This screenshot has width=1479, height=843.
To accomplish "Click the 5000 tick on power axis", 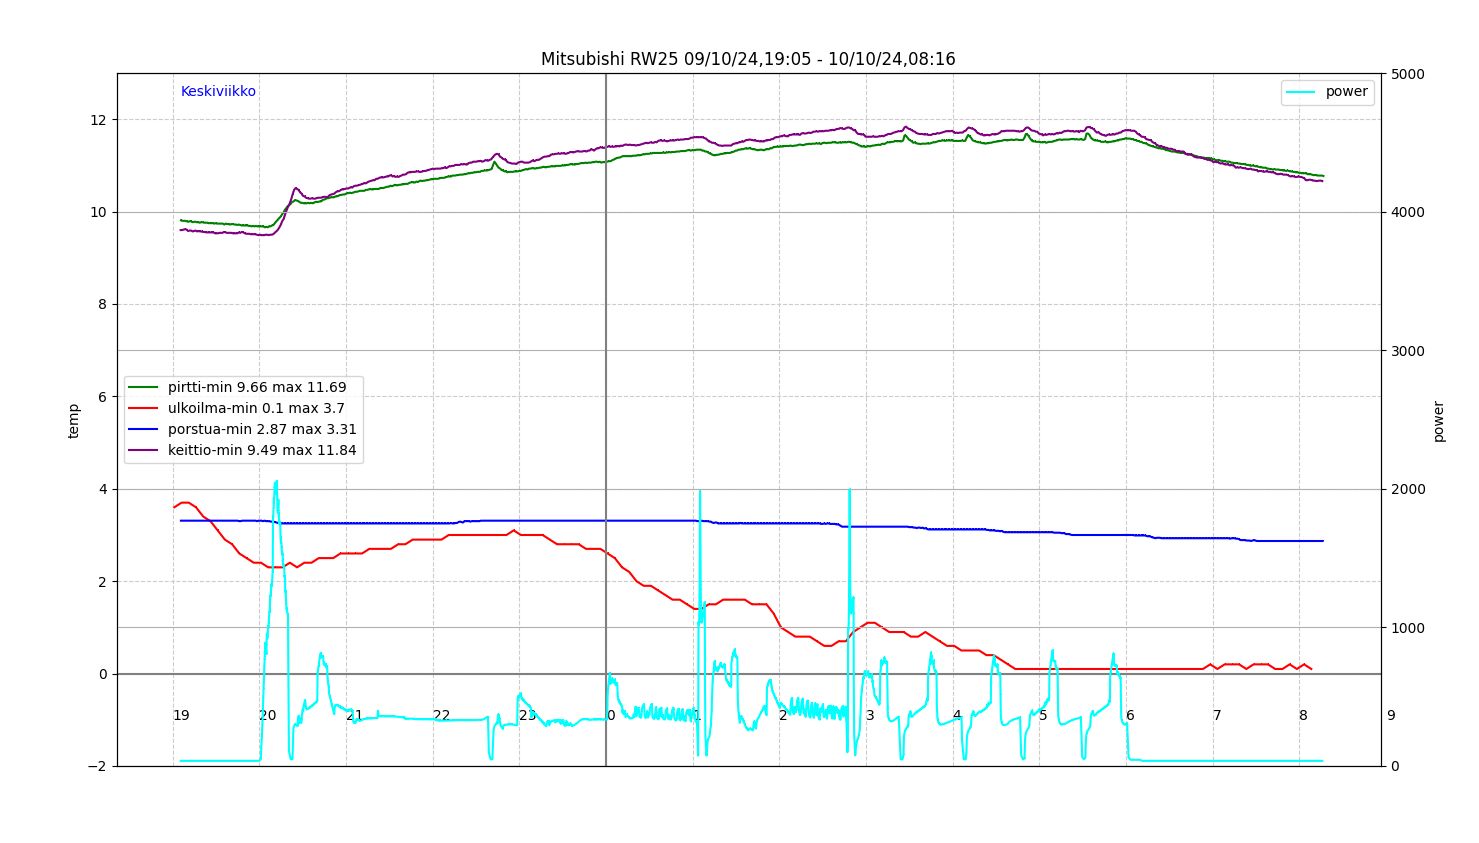I will (x=1408, y=74).
